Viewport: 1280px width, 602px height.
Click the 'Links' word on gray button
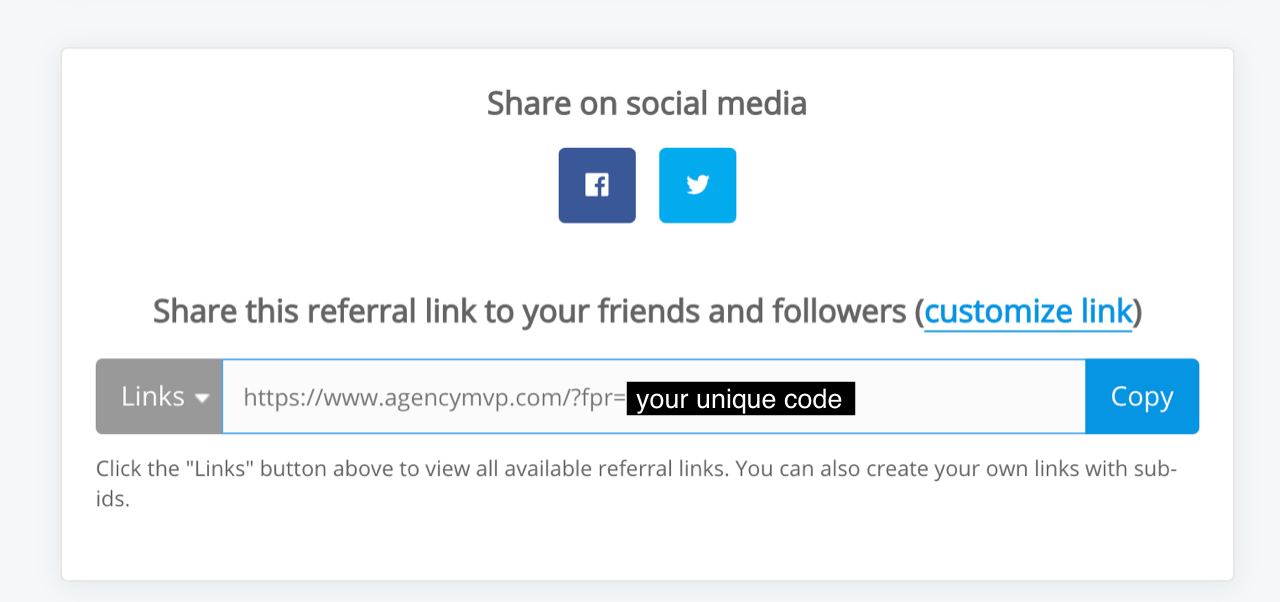pos(153,397)
